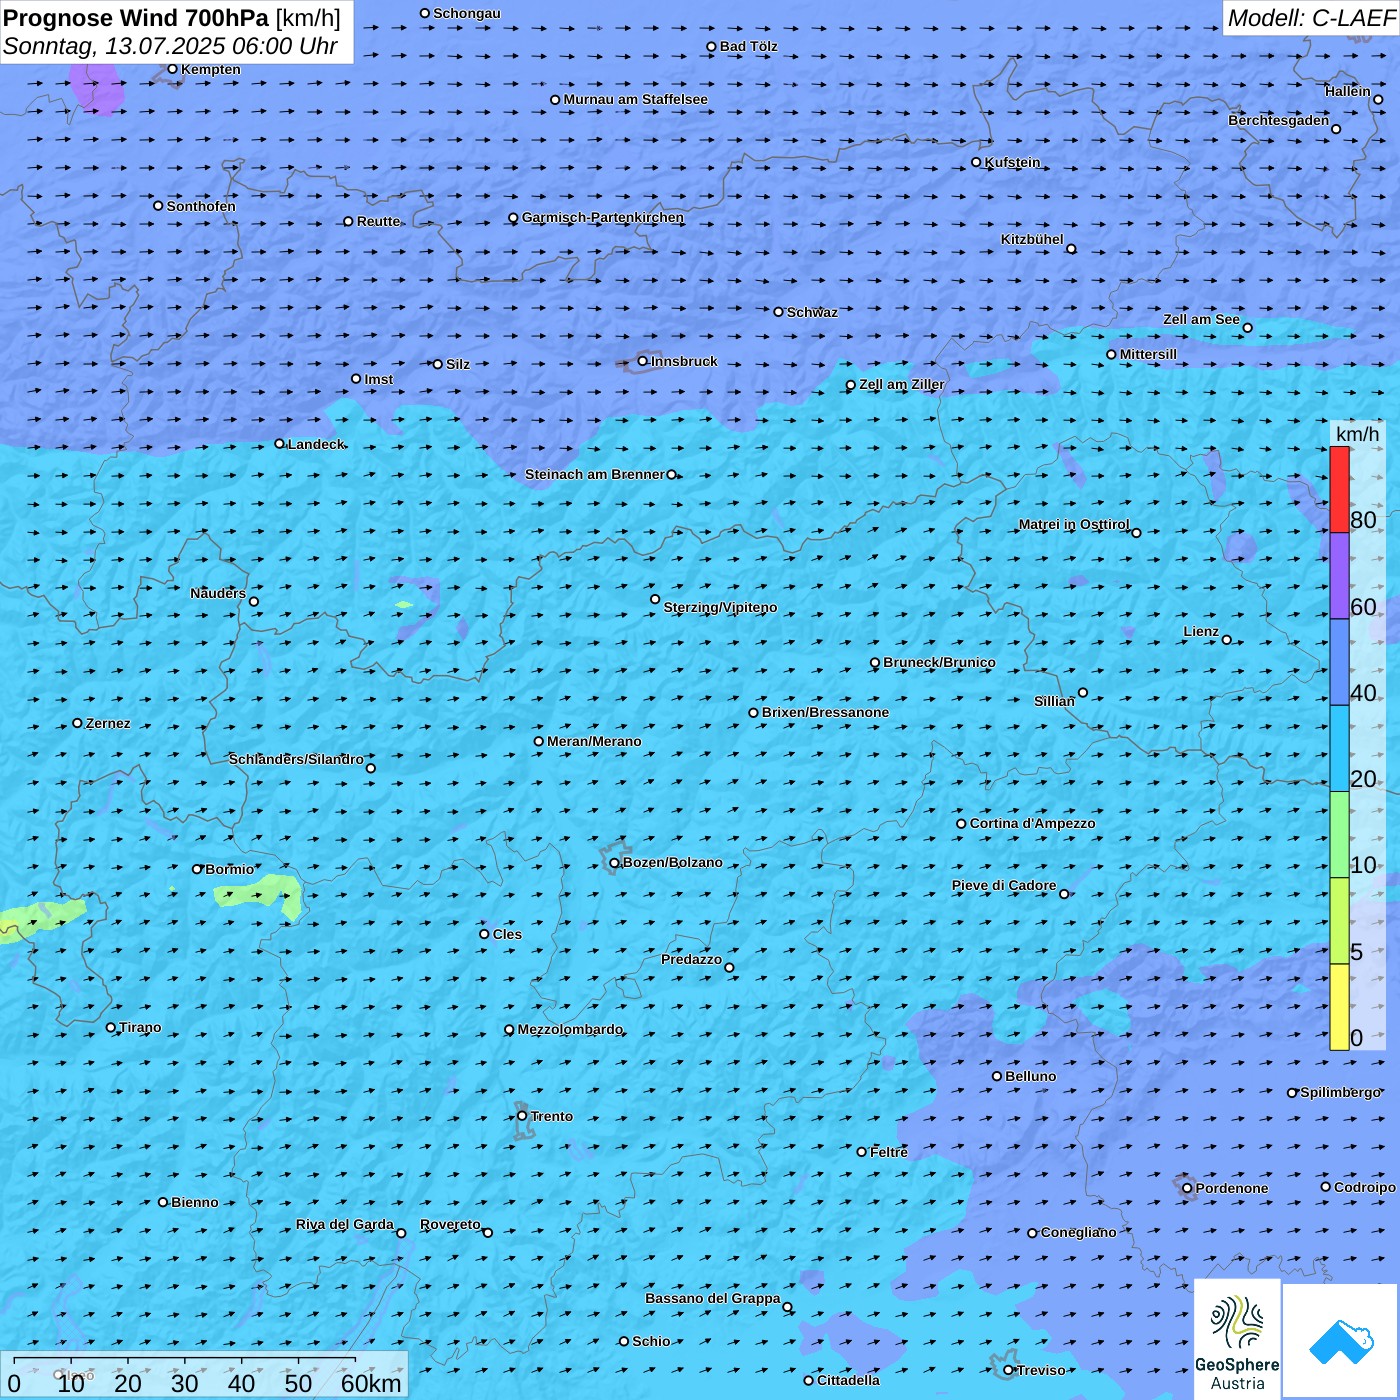The image size is (1400, 1400).
Task: Select the Riva del Garda label
Action: 344,1224
